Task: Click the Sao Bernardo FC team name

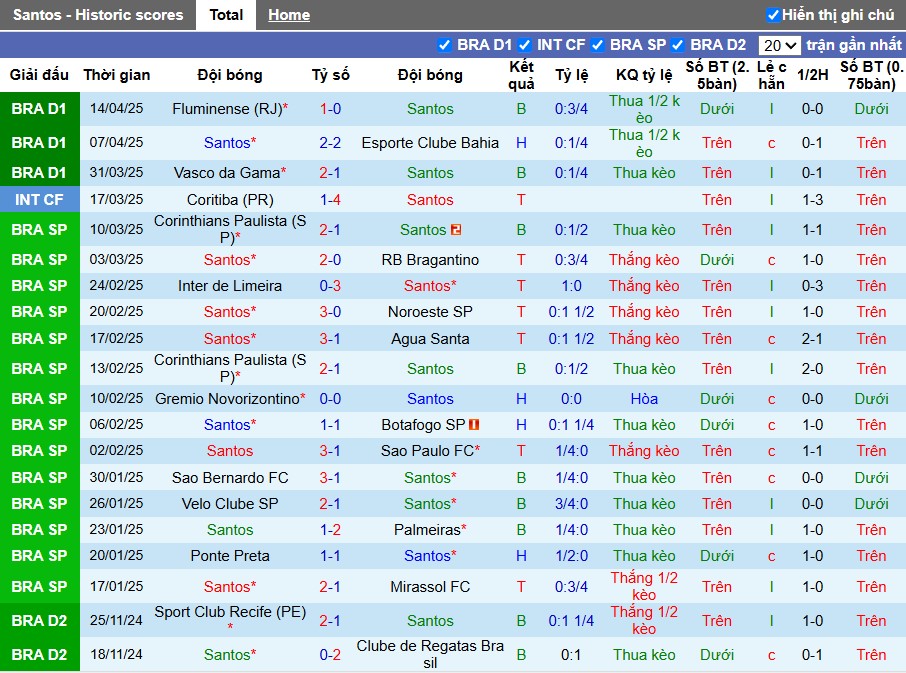Action: click(x=230, y=478)
